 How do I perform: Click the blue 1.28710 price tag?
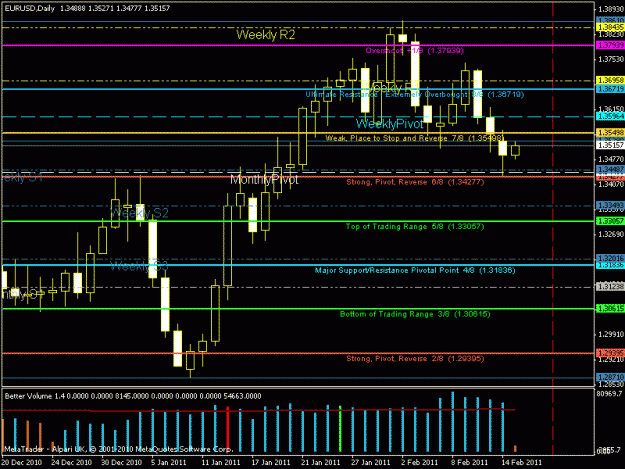coord(610,377)
